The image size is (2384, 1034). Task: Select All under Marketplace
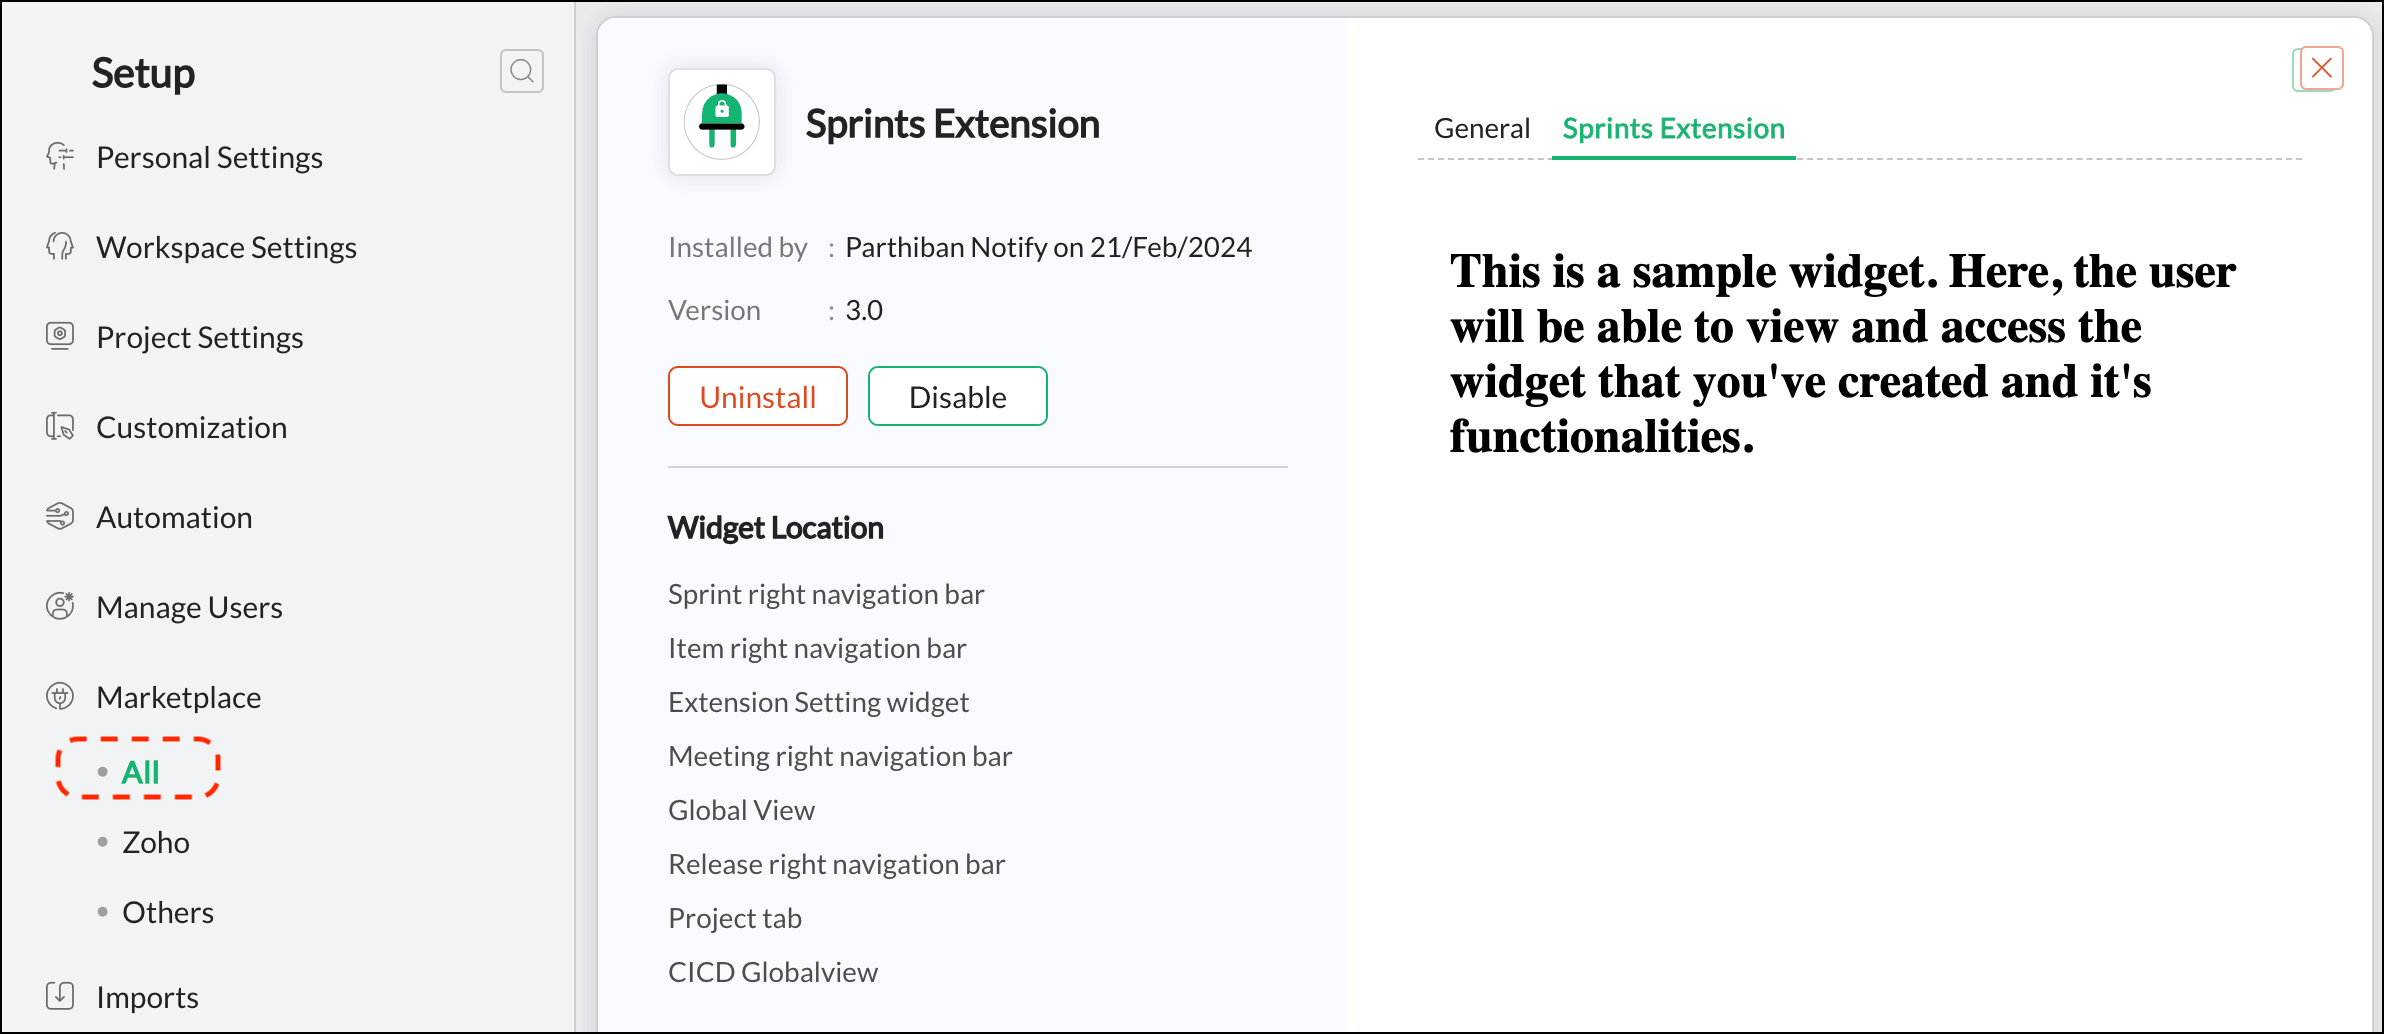140,772
